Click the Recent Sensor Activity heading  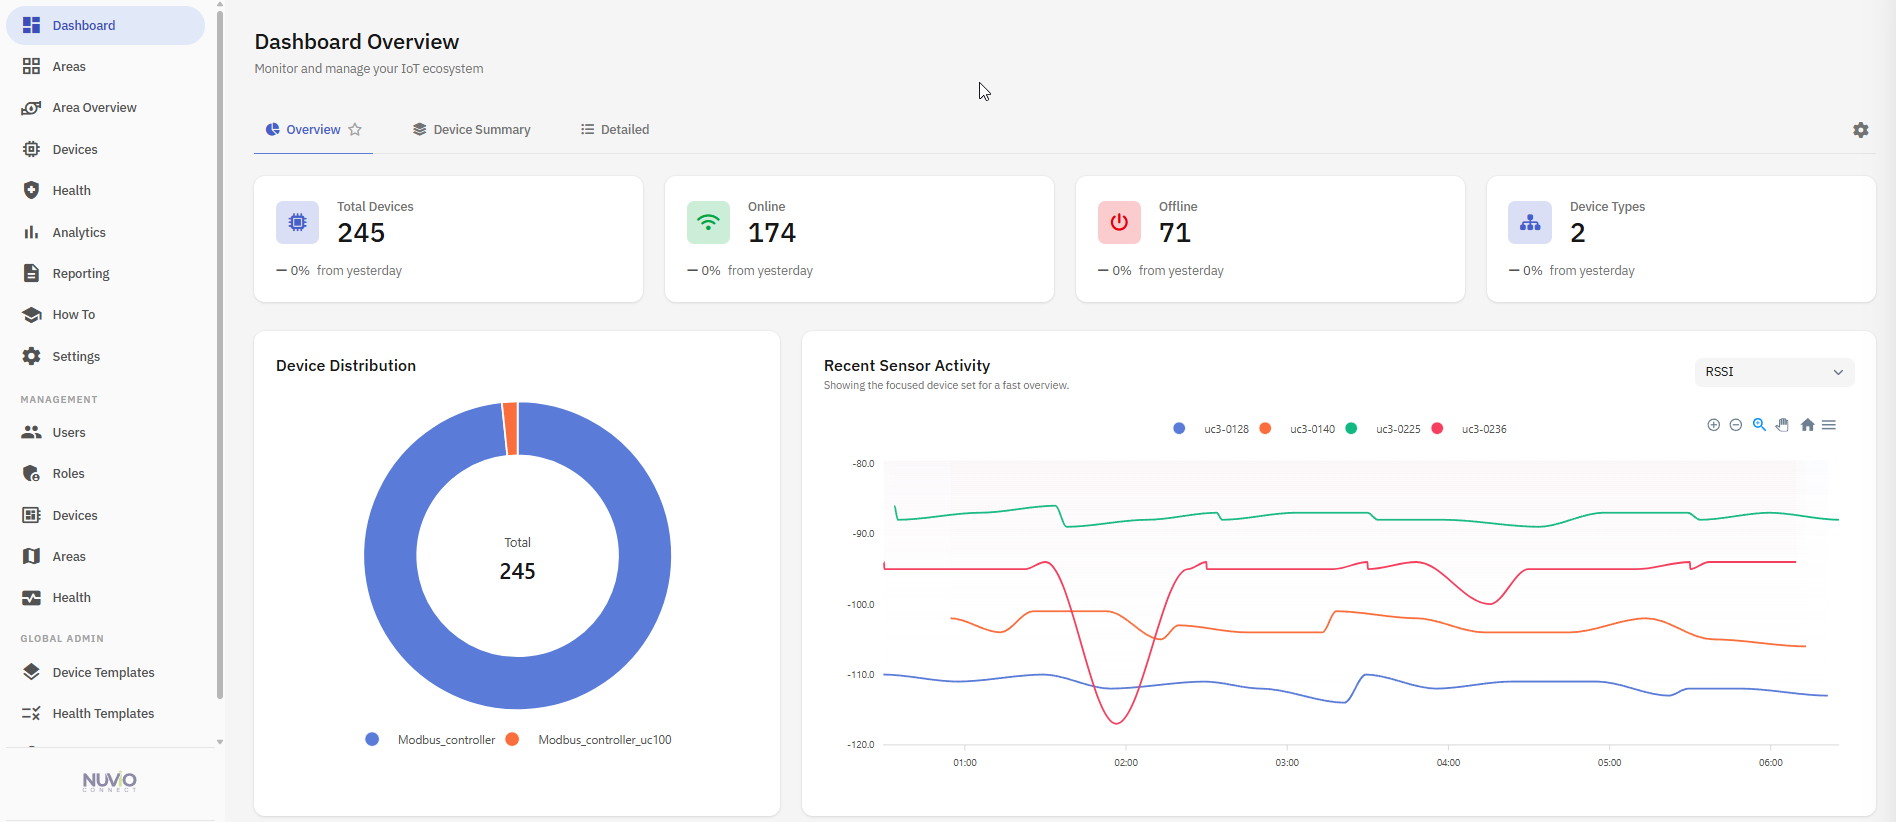(907, 366)
